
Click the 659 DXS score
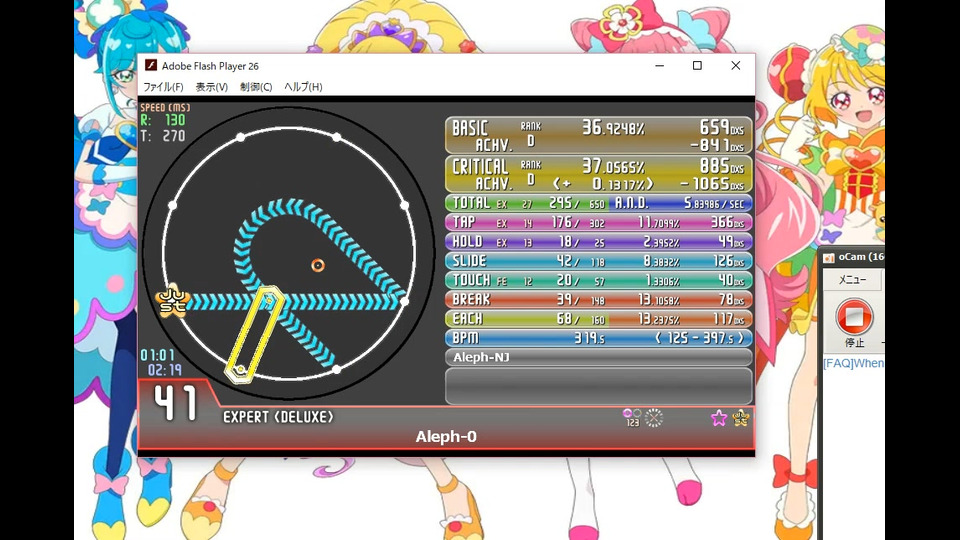tap(722, 128)
